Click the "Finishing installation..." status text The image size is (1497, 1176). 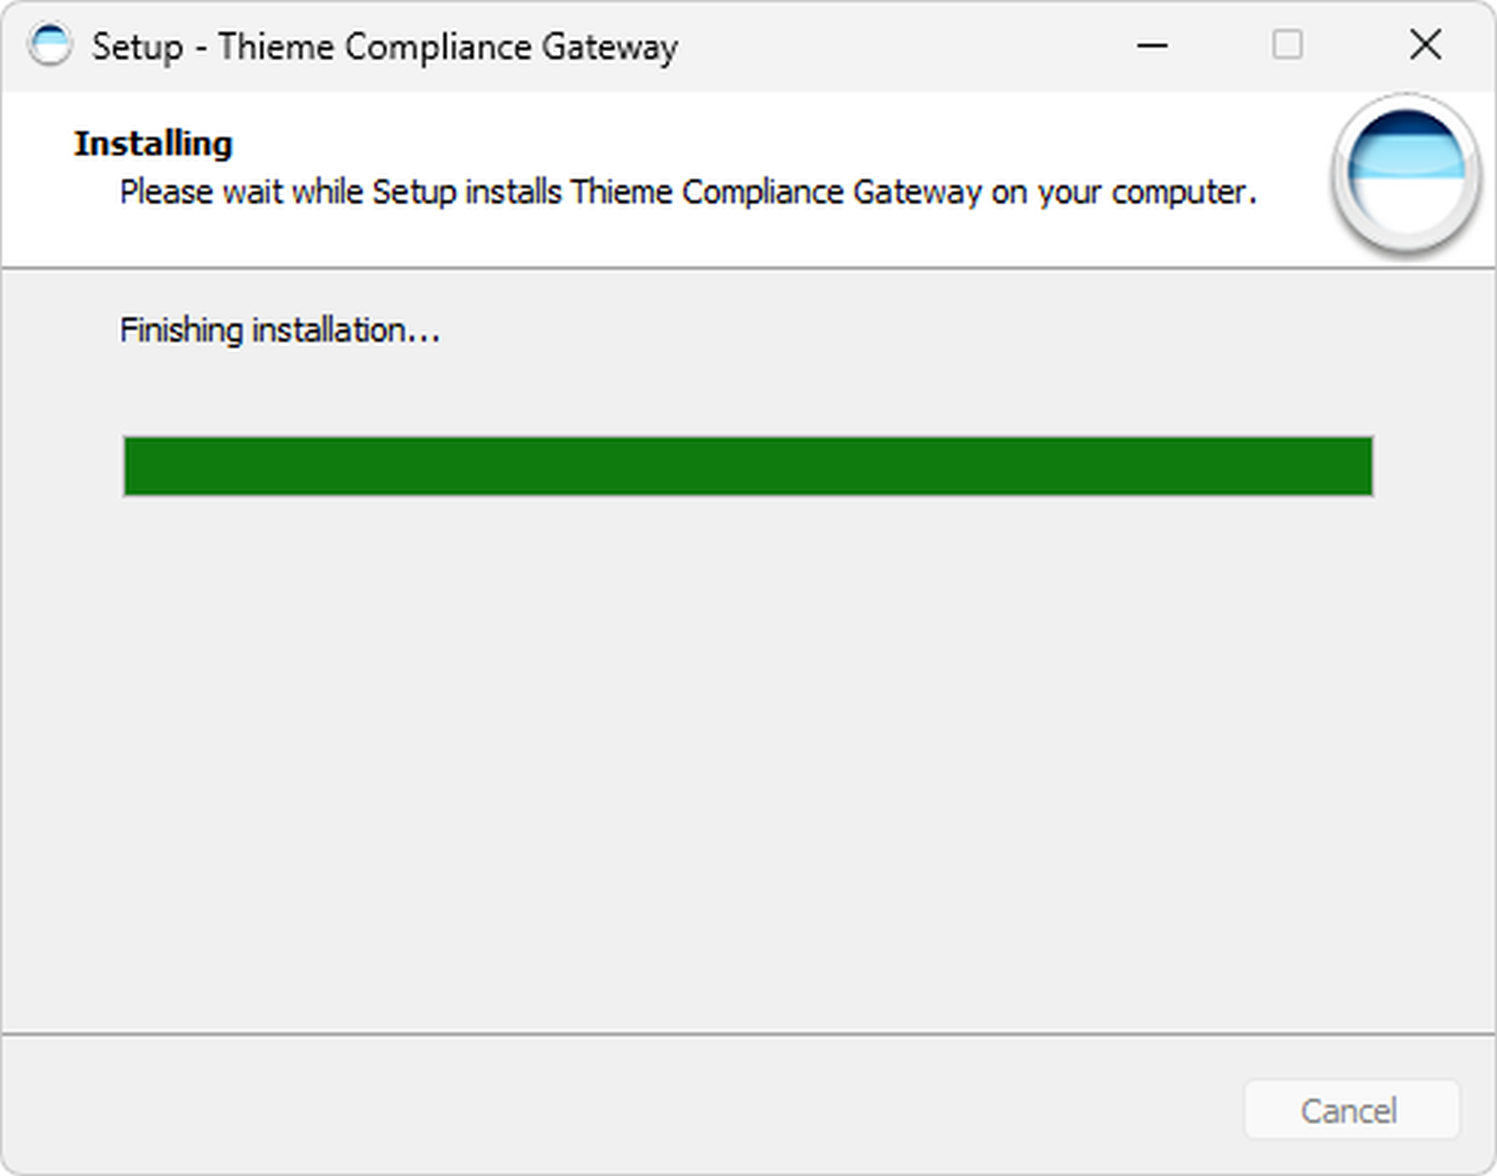[x=279, y=330]
